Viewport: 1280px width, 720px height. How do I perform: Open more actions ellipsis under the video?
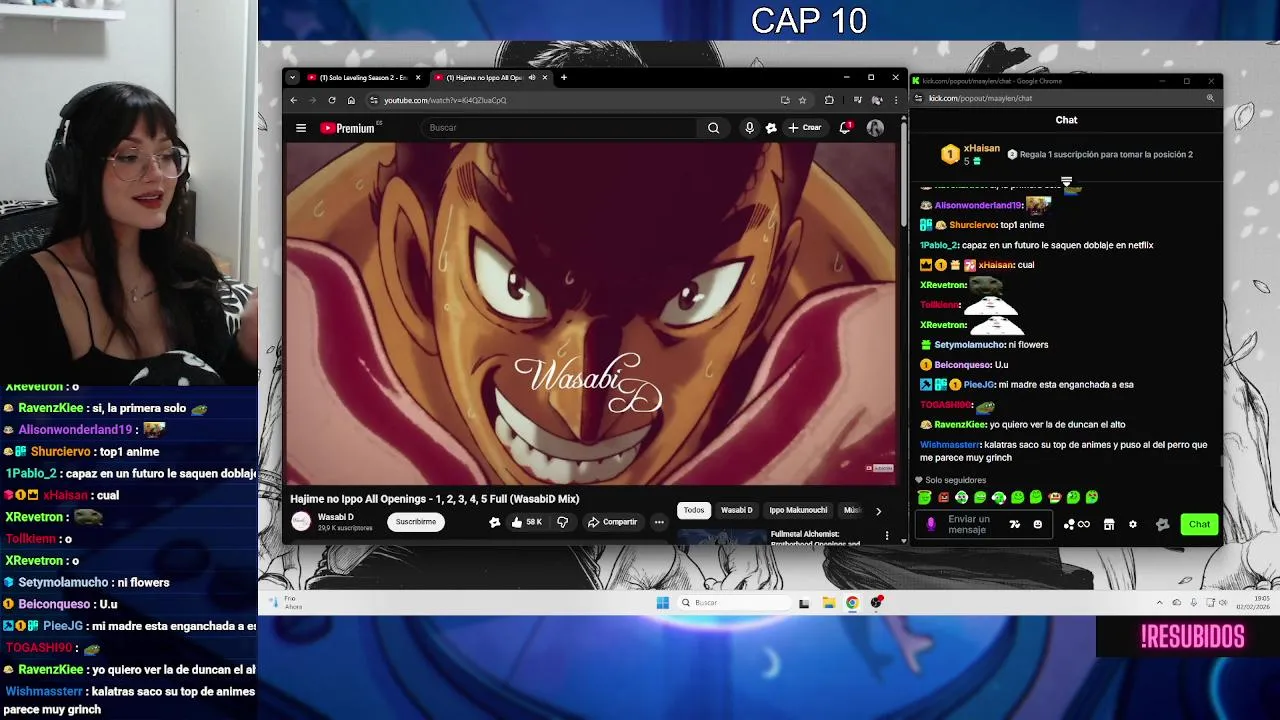click(659, 522)
